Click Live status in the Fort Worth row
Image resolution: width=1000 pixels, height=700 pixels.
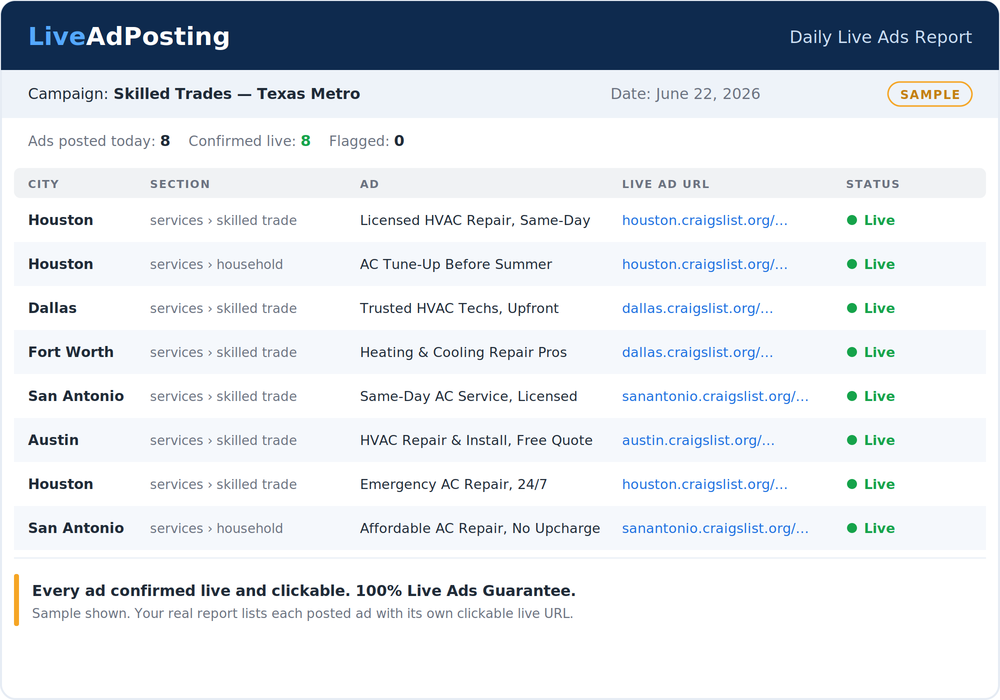point(871,352)
